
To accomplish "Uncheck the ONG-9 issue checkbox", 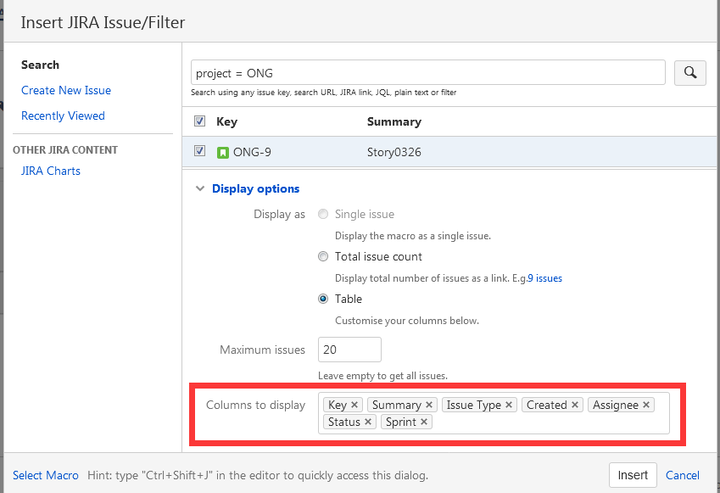I will point(199,151).
